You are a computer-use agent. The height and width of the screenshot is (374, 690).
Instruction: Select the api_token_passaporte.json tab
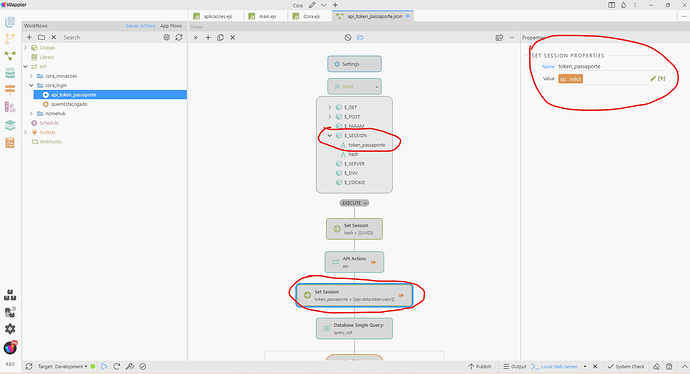(x=373, y=16)
